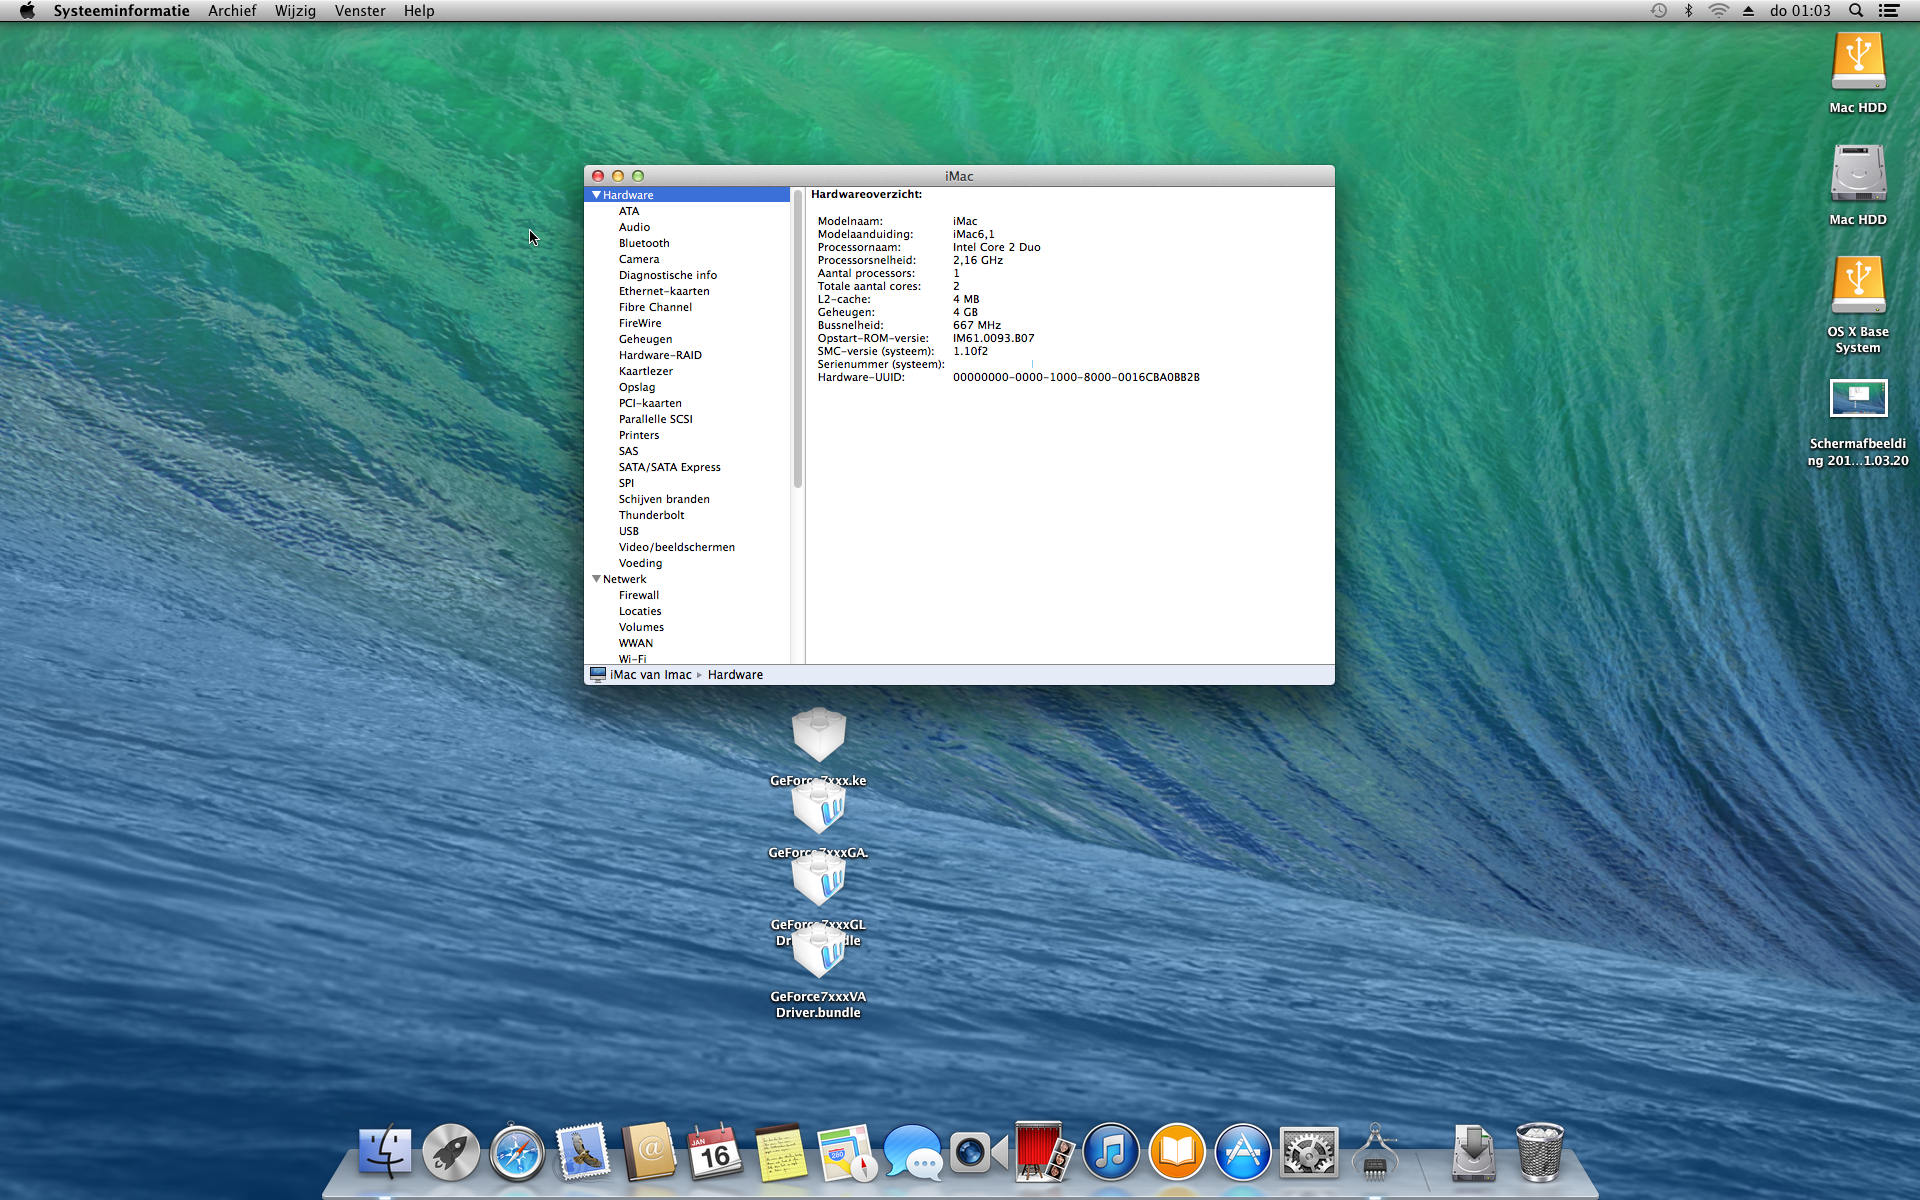Open Downloads stack in Dock

[1474, 1153]
